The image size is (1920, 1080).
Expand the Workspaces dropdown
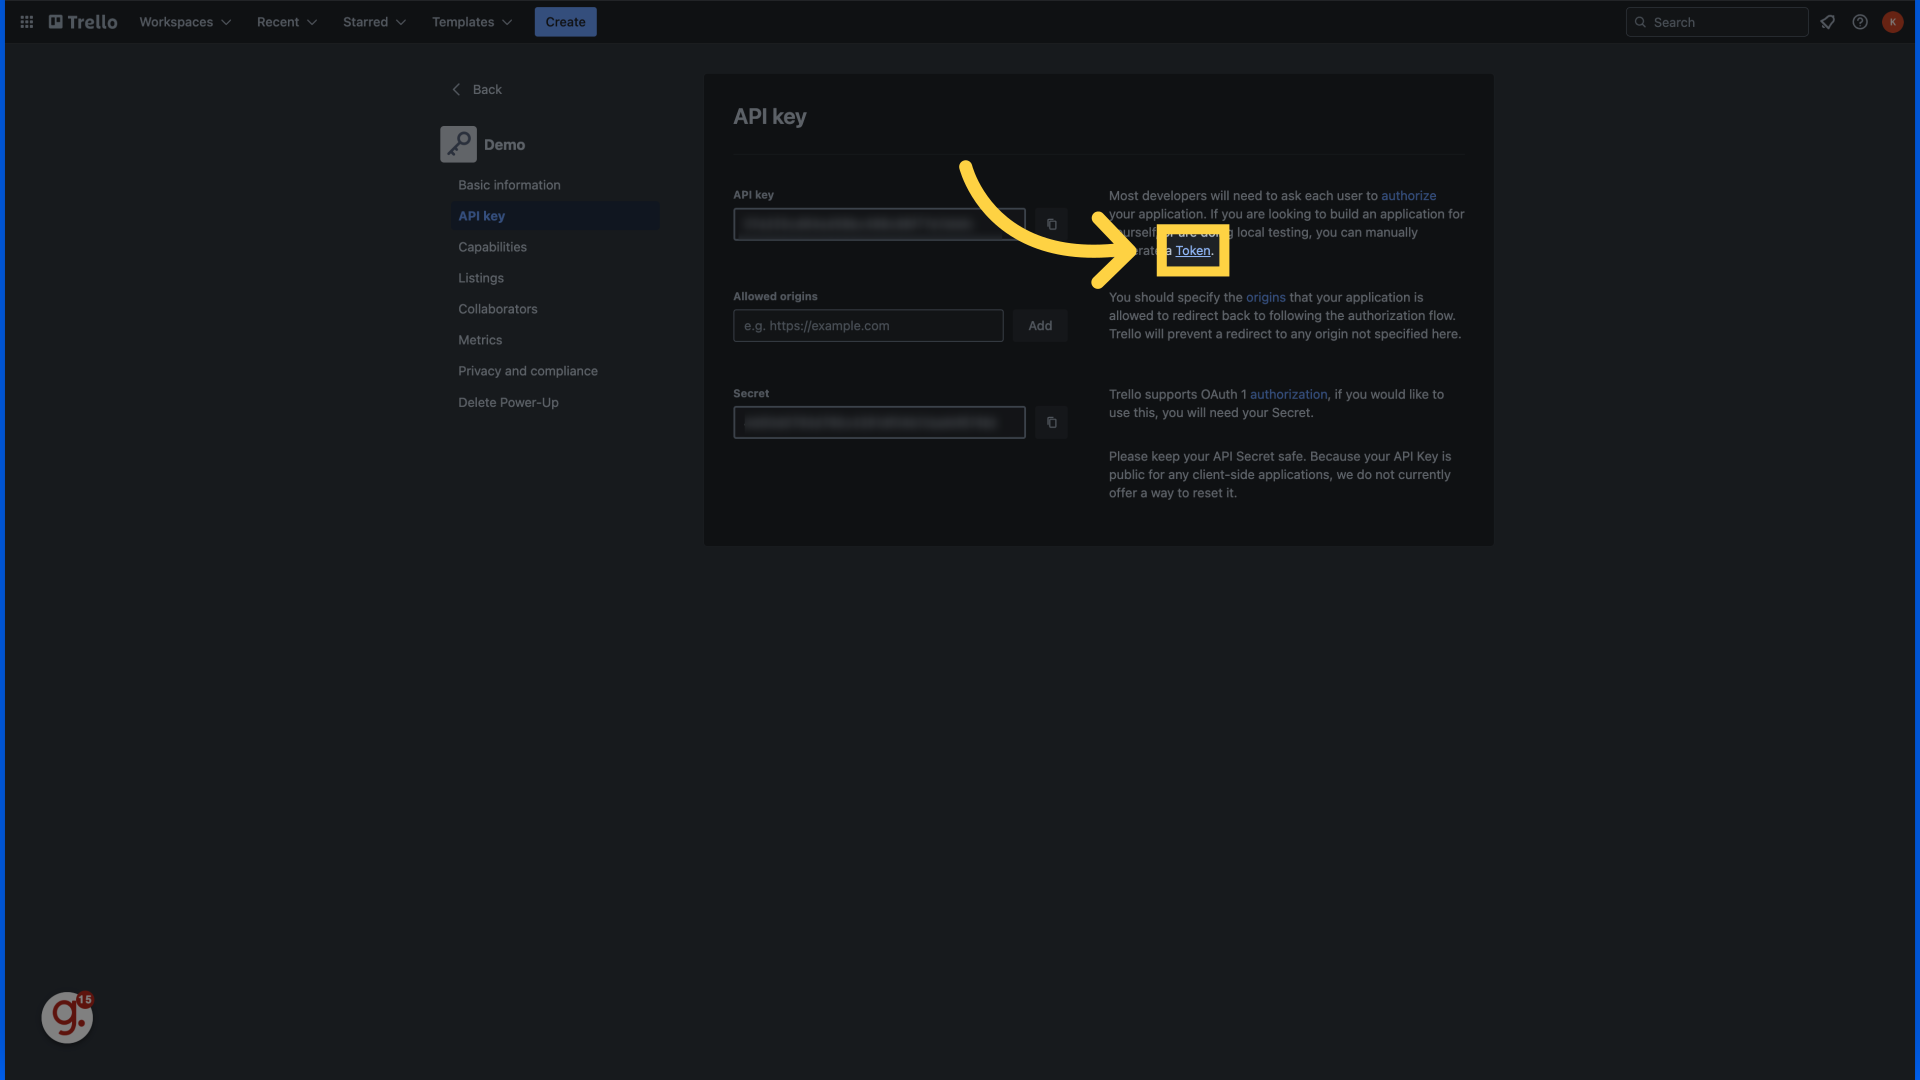click(x=185, y=22)
